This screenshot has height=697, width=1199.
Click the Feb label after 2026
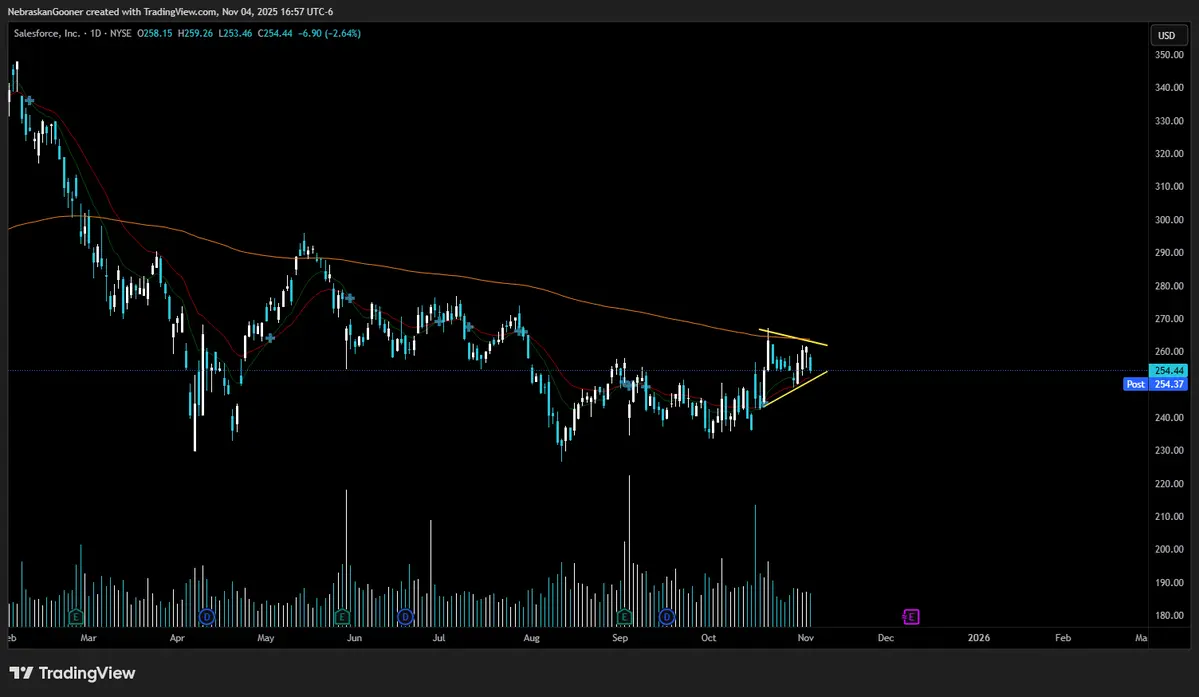coord(1064,638)
